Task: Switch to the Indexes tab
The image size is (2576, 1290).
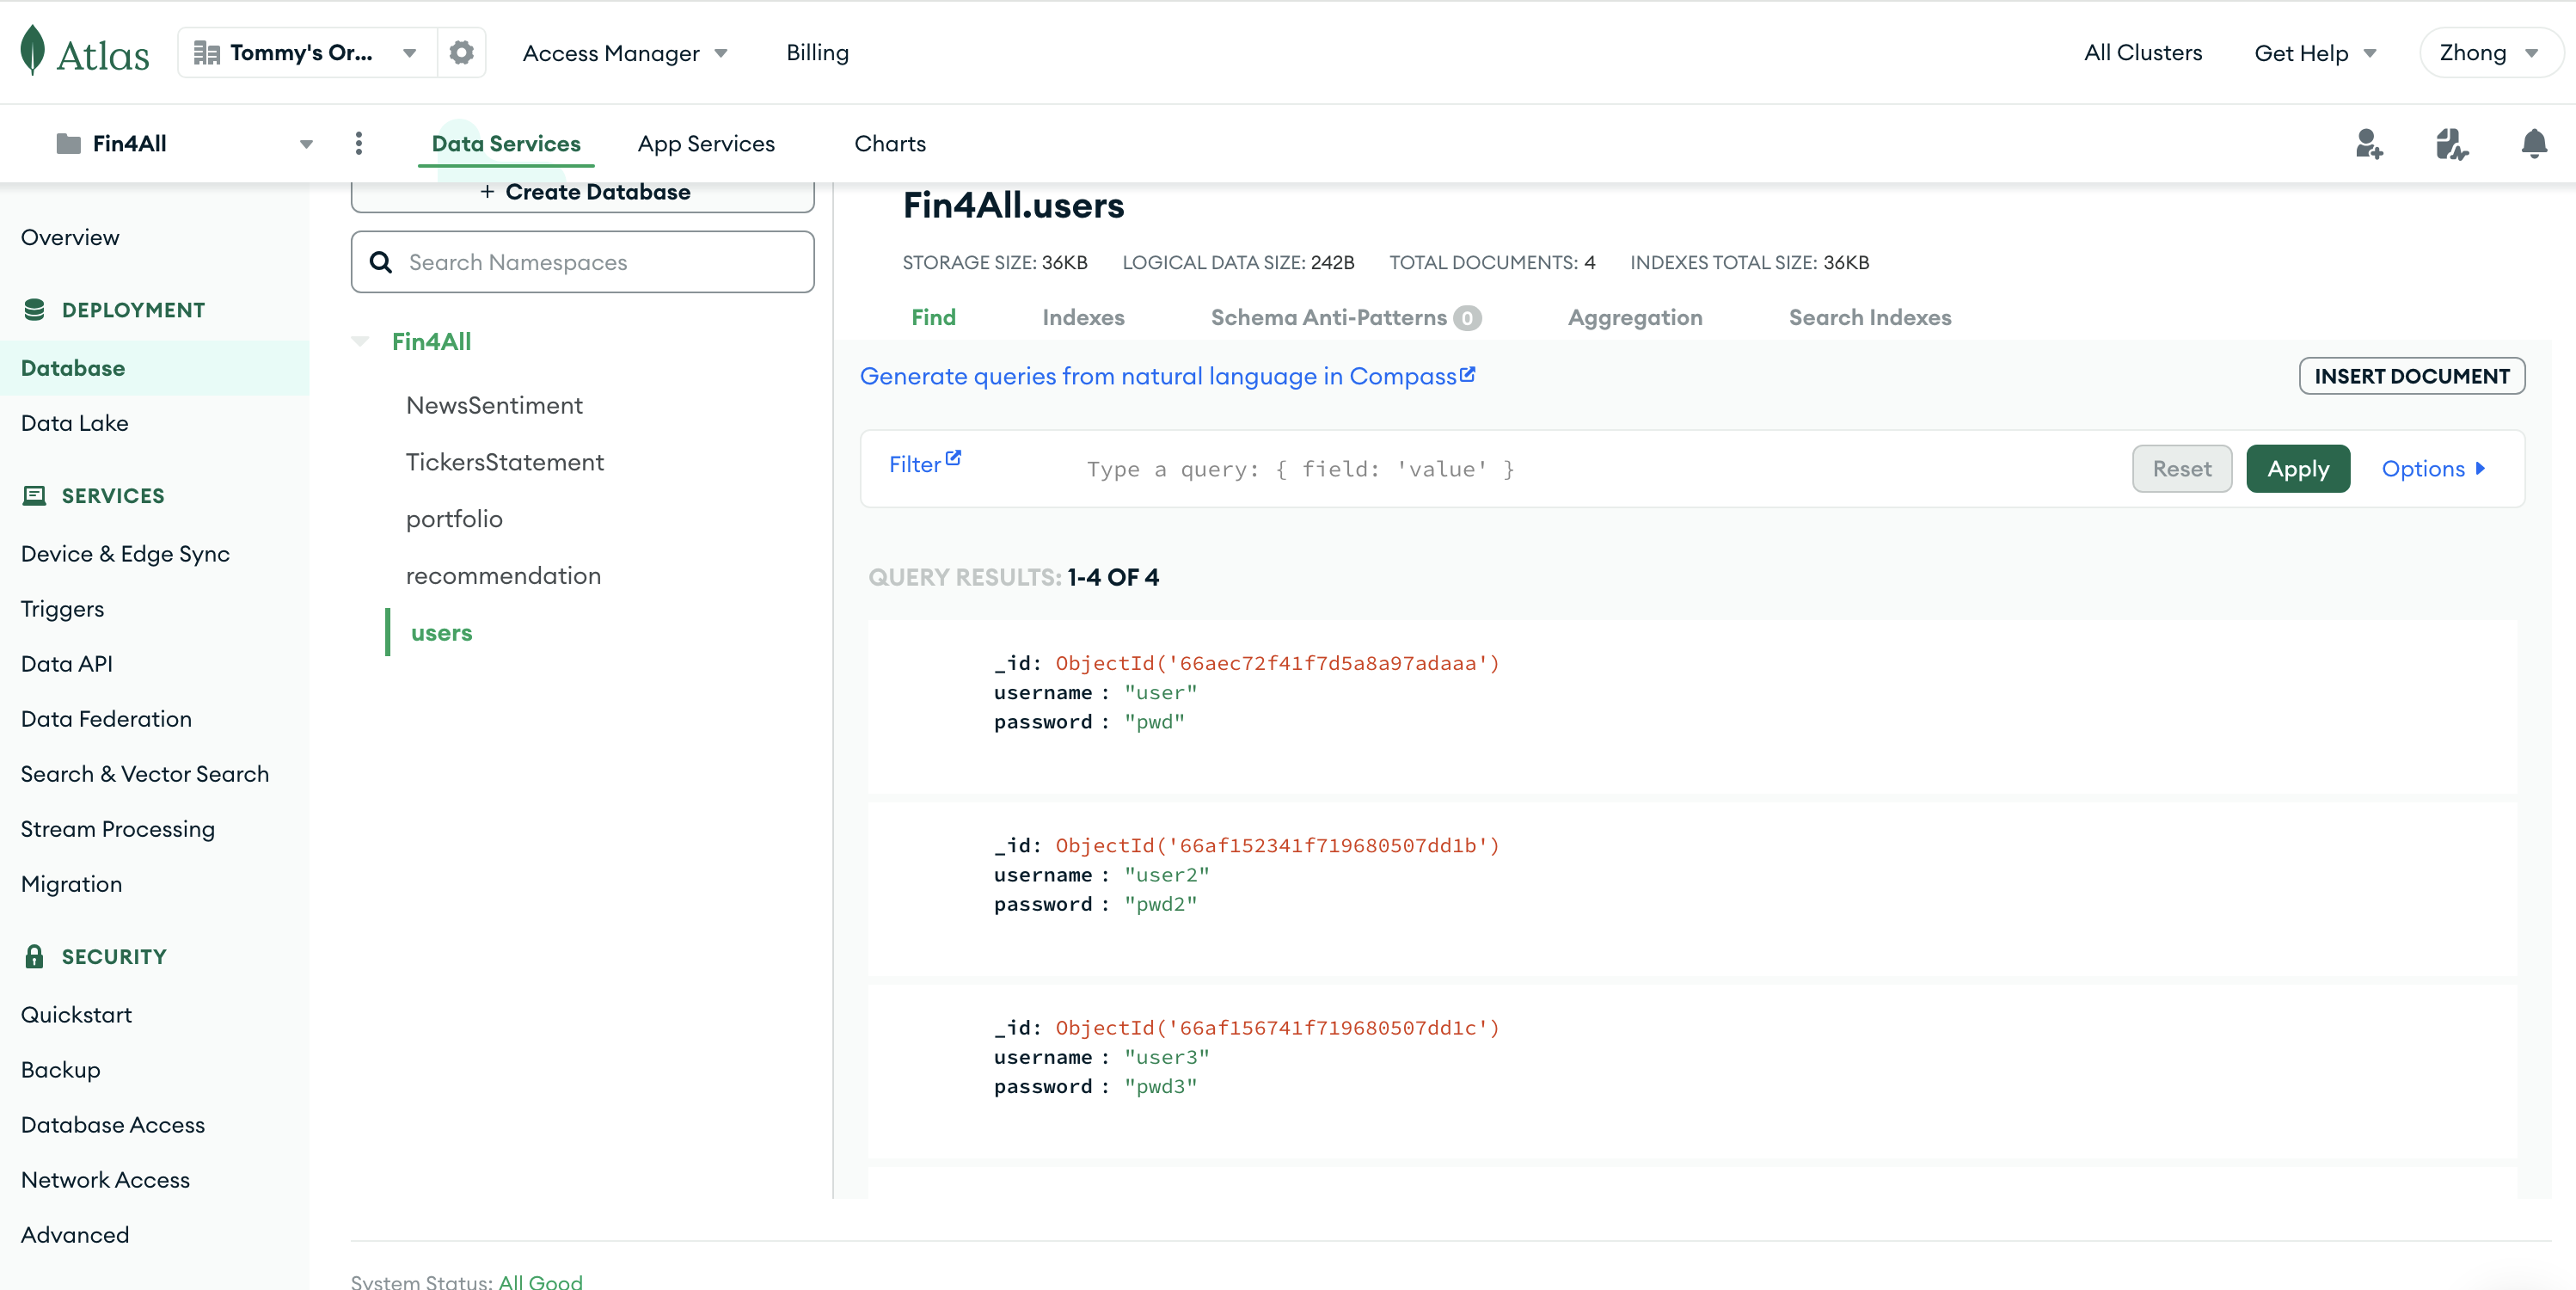Action: 1083,317
